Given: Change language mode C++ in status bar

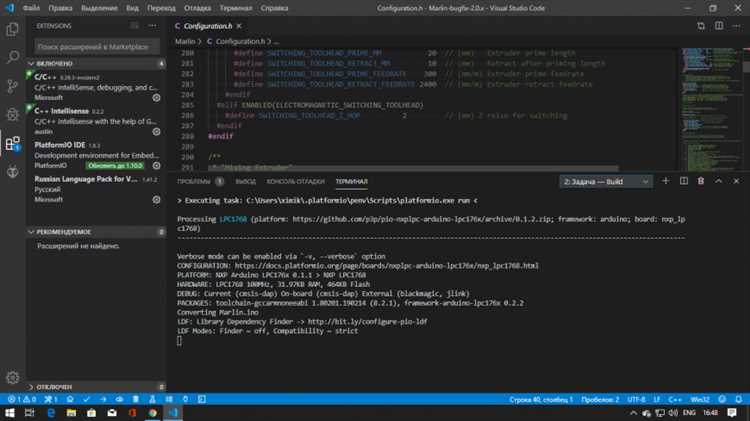Looking at the screenshot, I should [x=675, y=399].
